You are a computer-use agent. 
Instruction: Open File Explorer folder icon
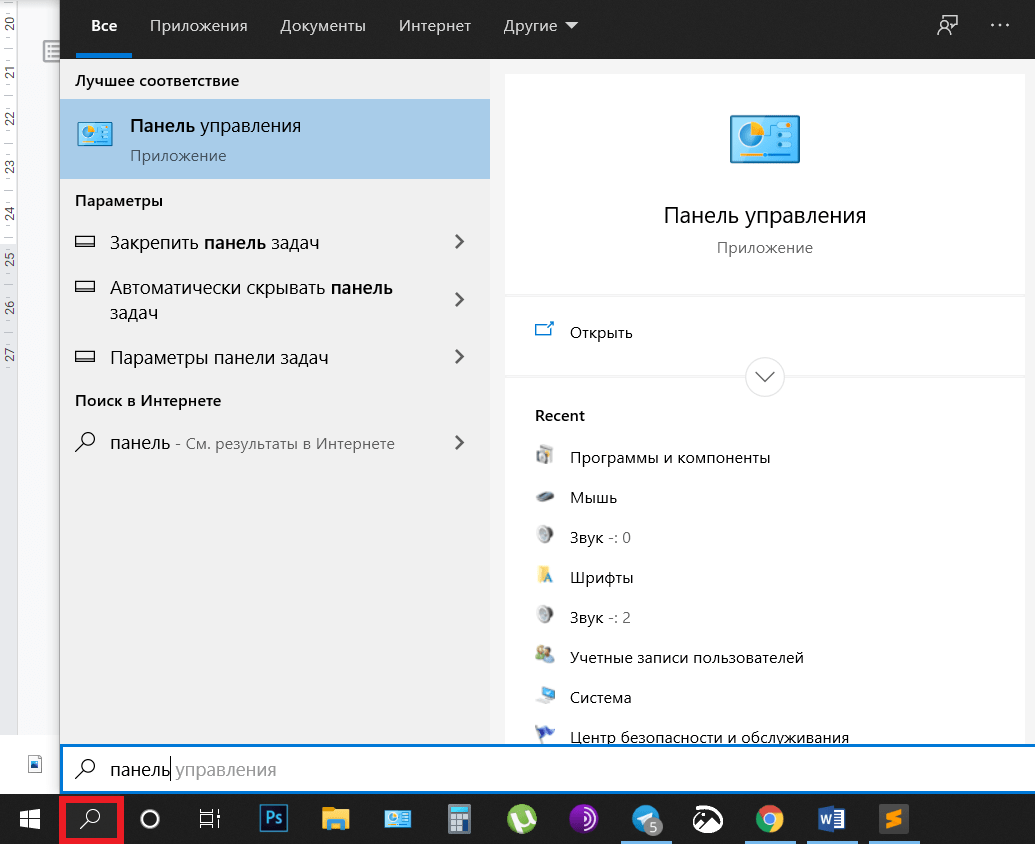336,819
